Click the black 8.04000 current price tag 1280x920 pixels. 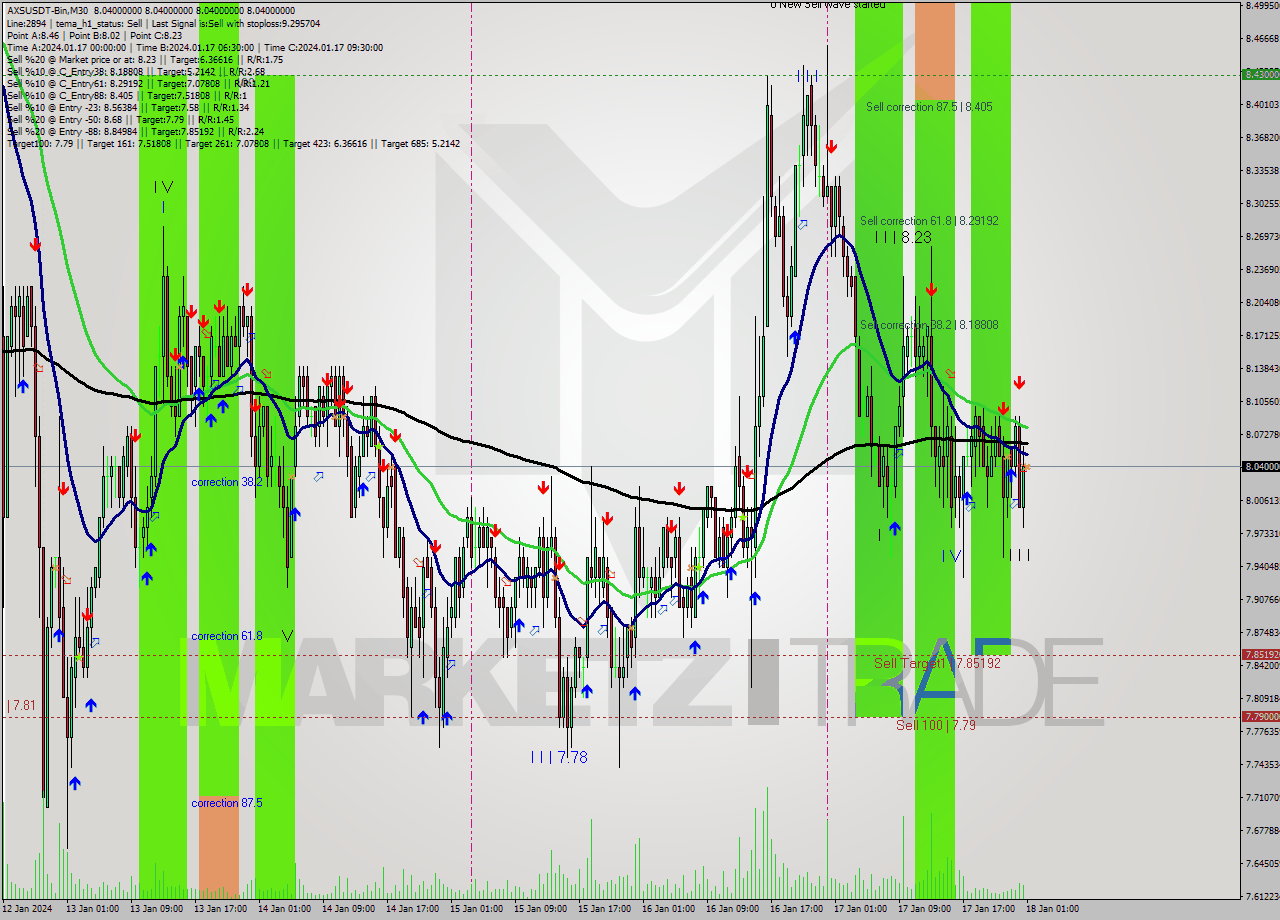(1259, 466)
